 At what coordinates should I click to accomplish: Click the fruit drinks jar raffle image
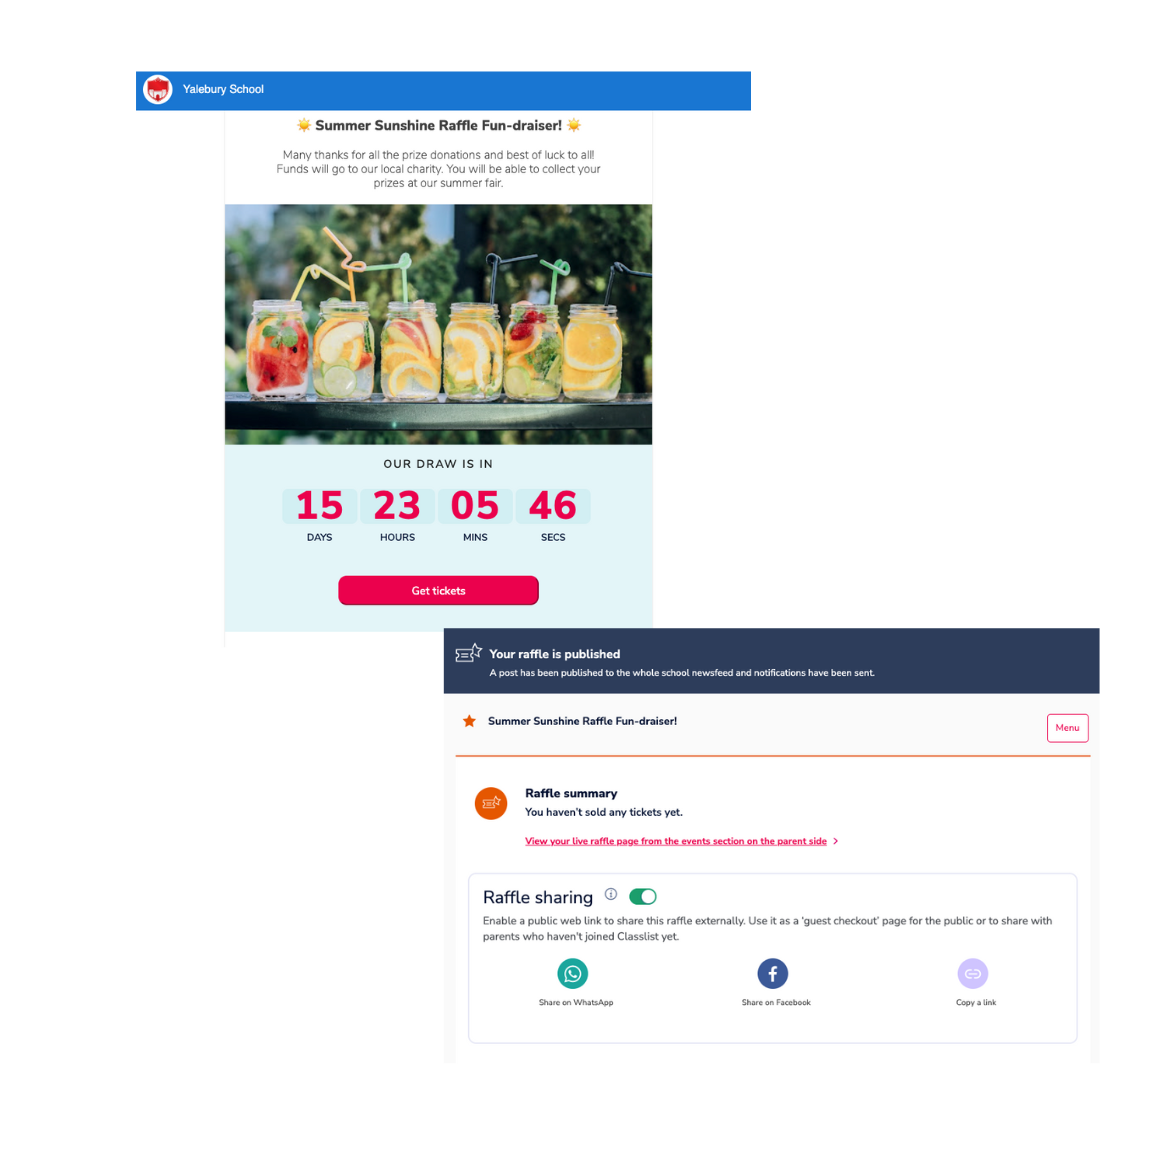(438, 324)
